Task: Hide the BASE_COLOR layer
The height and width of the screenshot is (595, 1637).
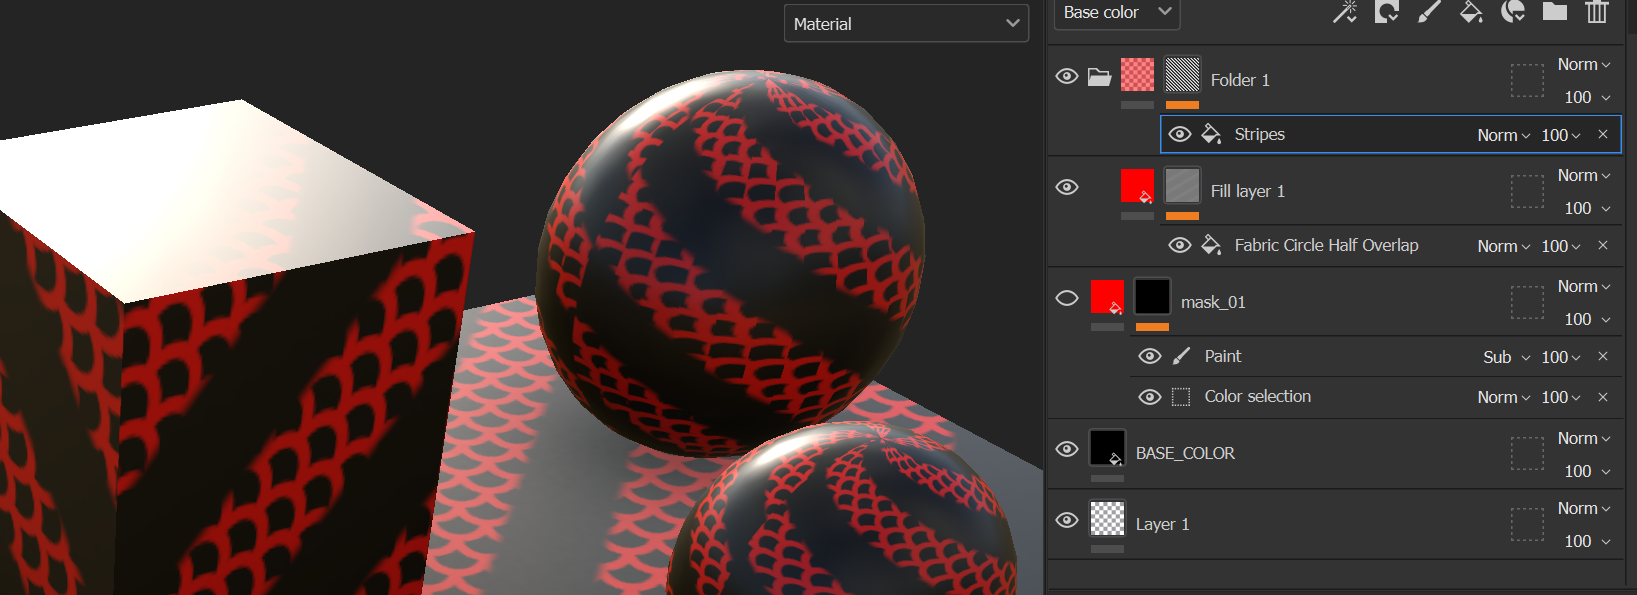Action: coord(1067,449)
